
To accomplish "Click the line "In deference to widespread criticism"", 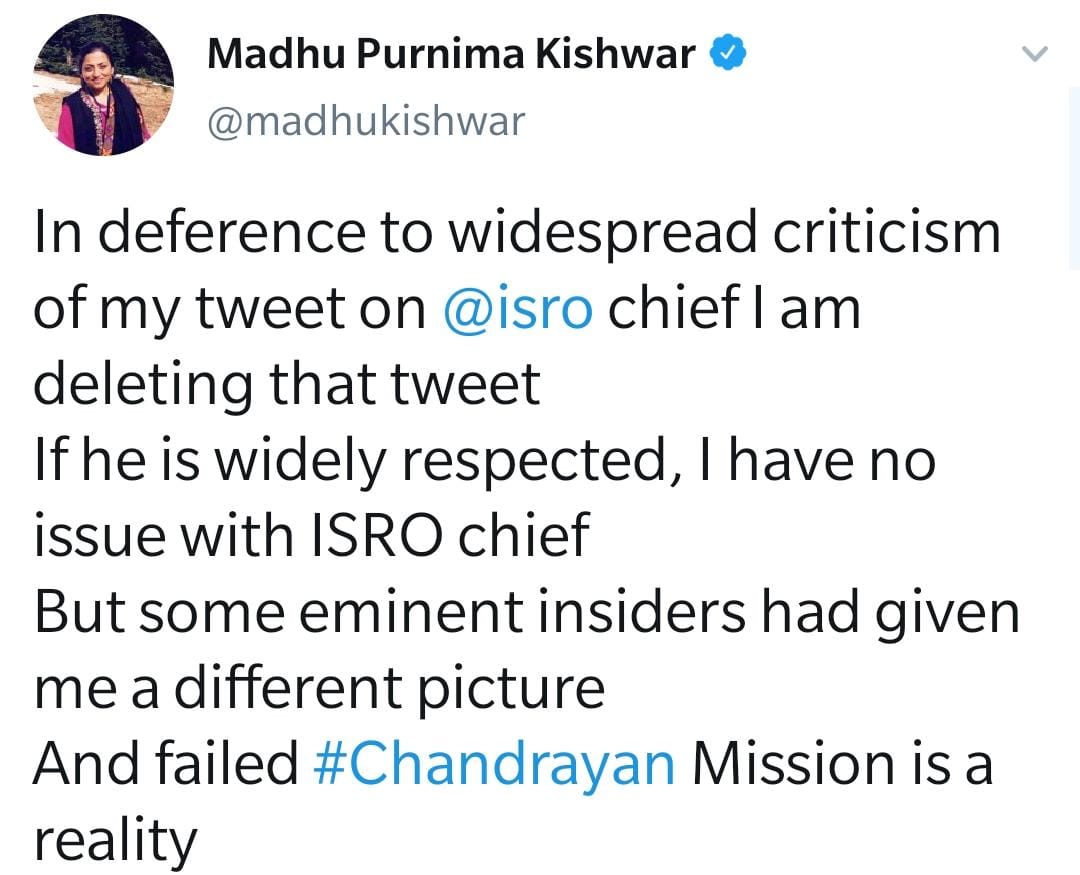I will pyautogui.click(x=517, y=233).
